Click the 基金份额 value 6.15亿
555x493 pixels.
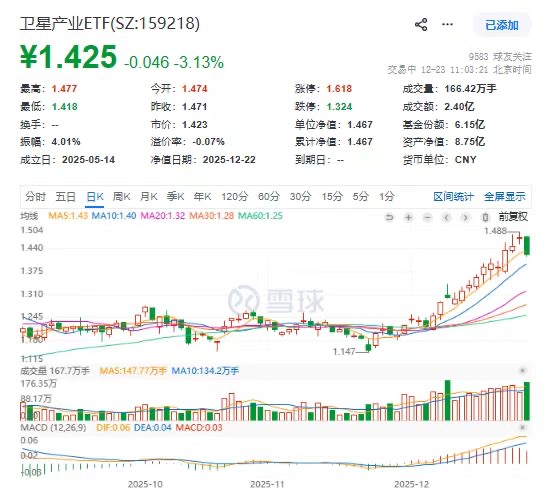[469, 125]
